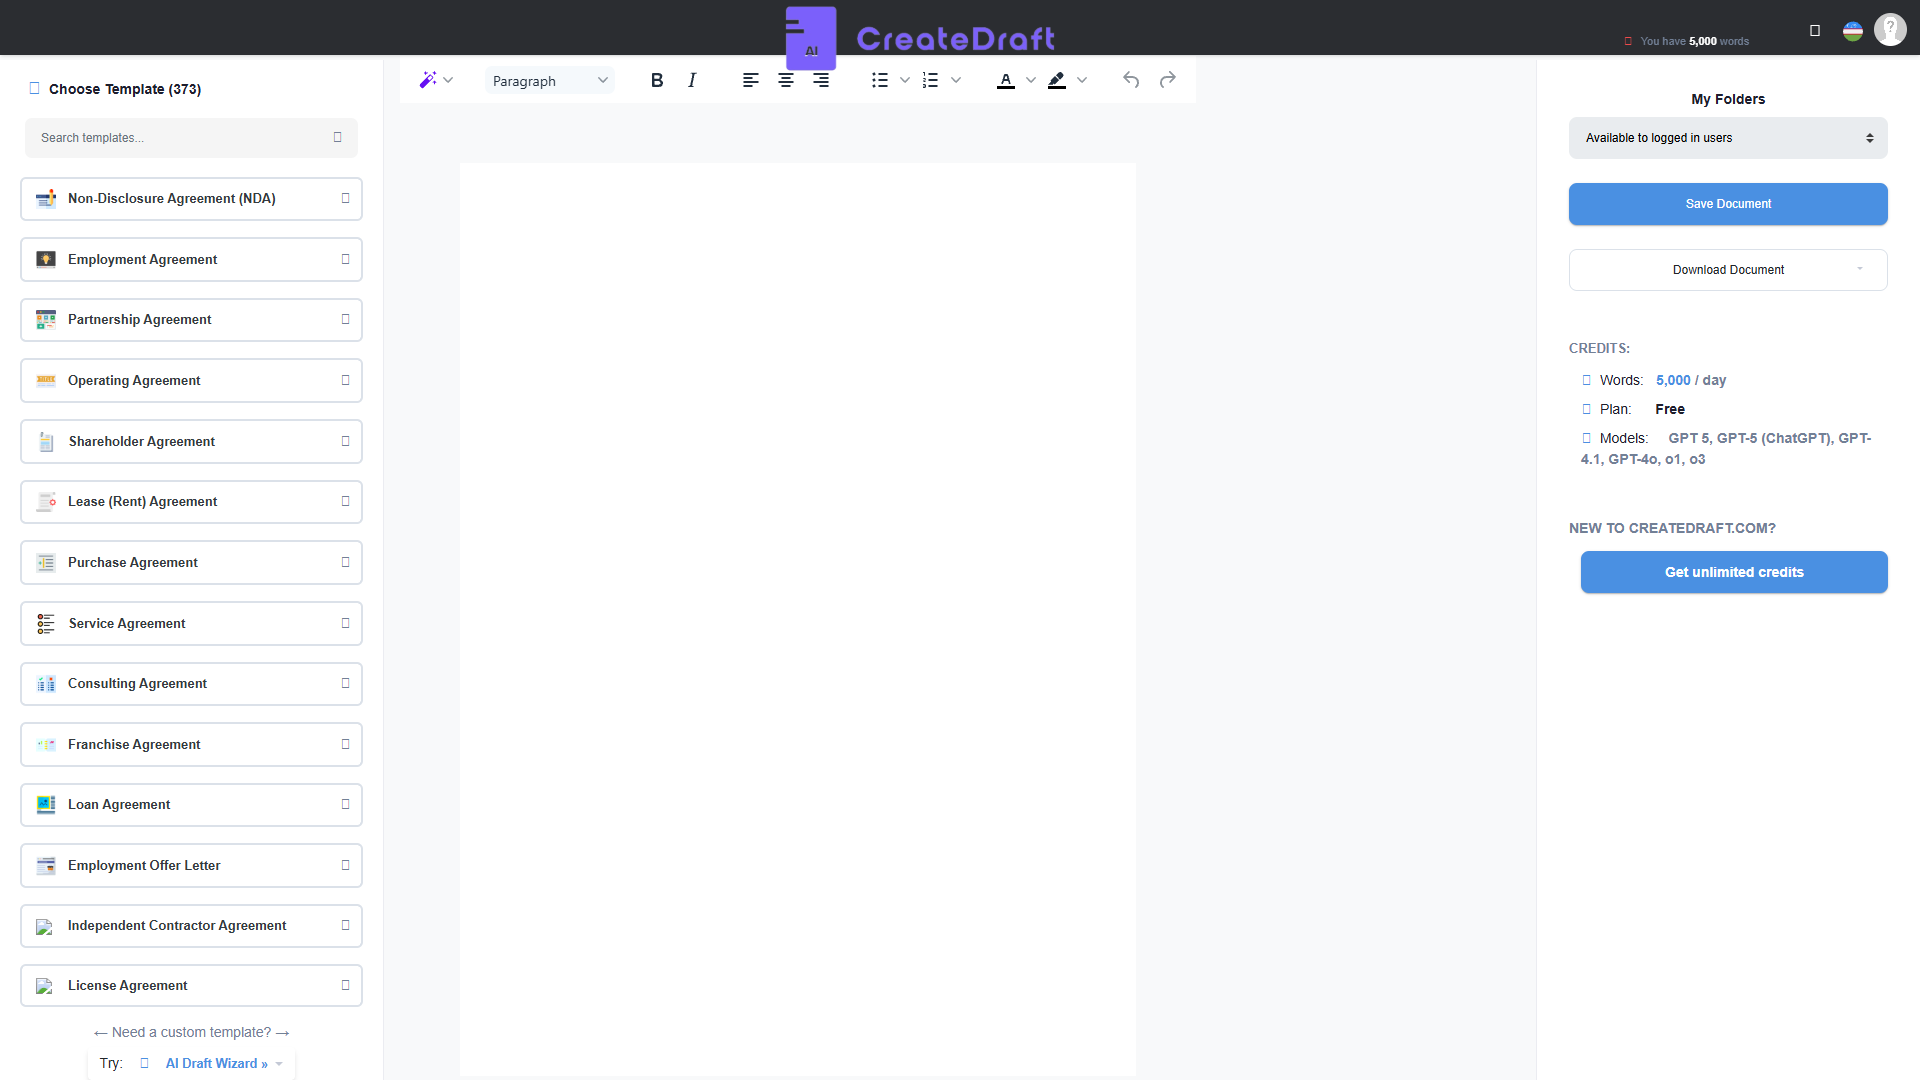1920x1080 pixels.
Task: Insert a bulleted list
Action: (880, 80)
